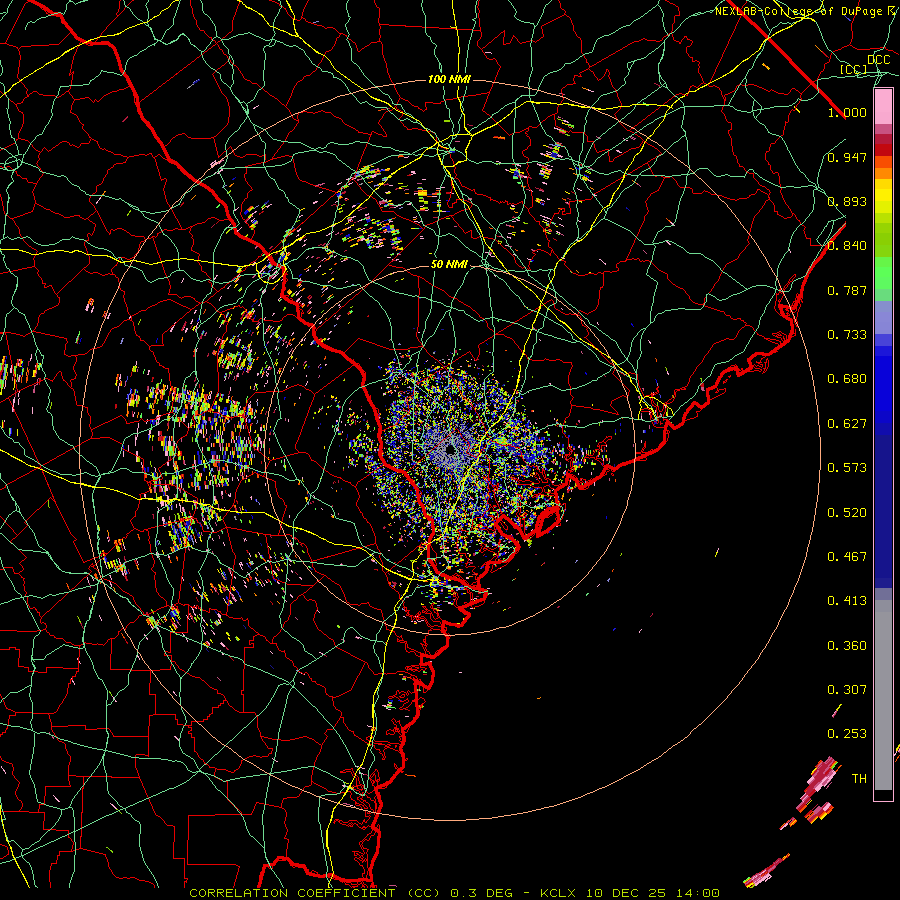Click the TH label beside the color bar
Viewport: 900px width, 900px height.
click(859, 779)
